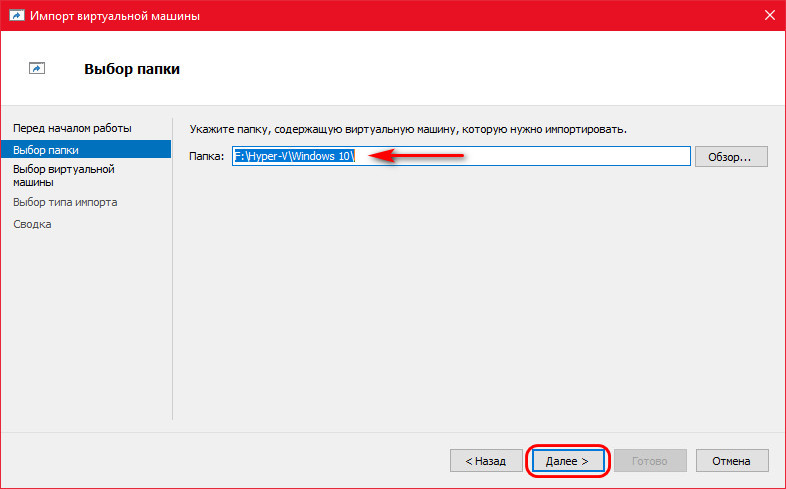Go to Выбор виртуальной машины step
Viewport: 786px width, 489px height.
[x=64, y=175]
